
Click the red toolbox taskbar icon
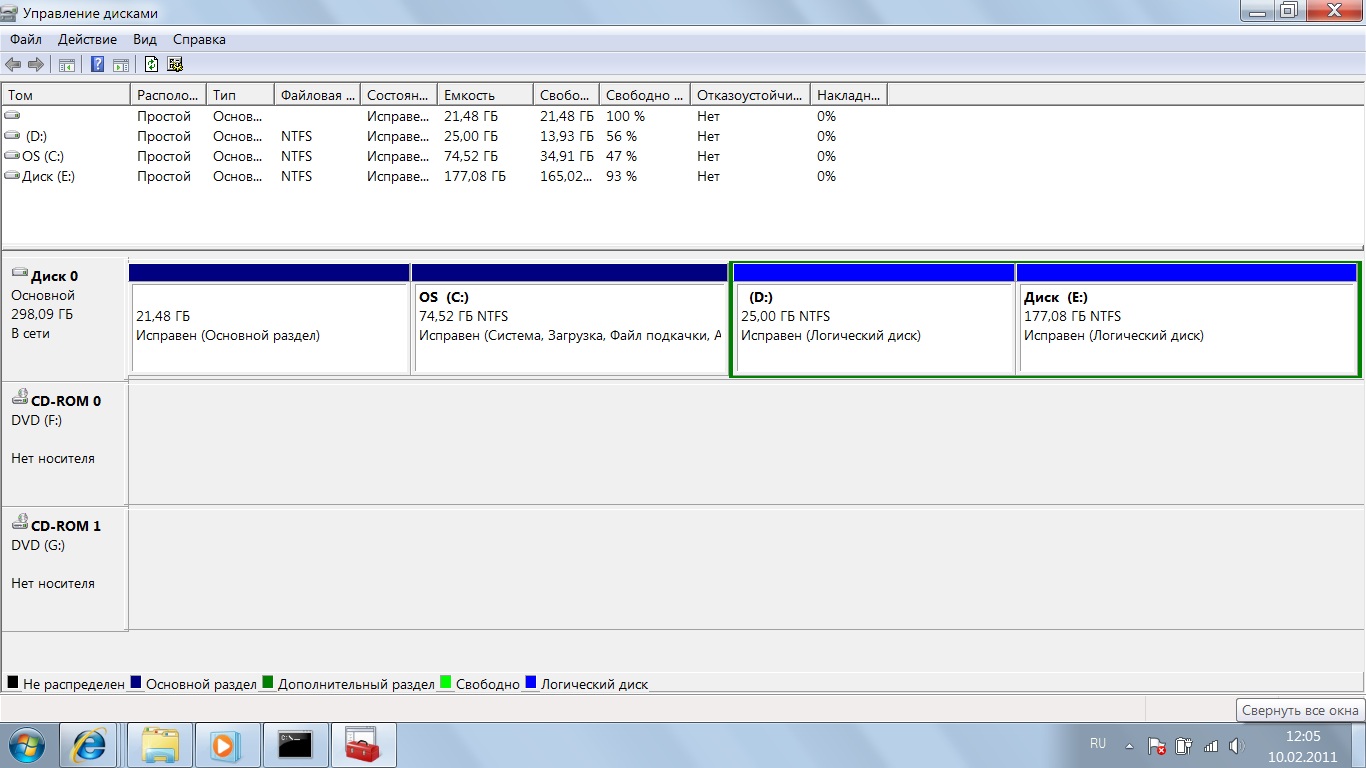pos(363,745)
